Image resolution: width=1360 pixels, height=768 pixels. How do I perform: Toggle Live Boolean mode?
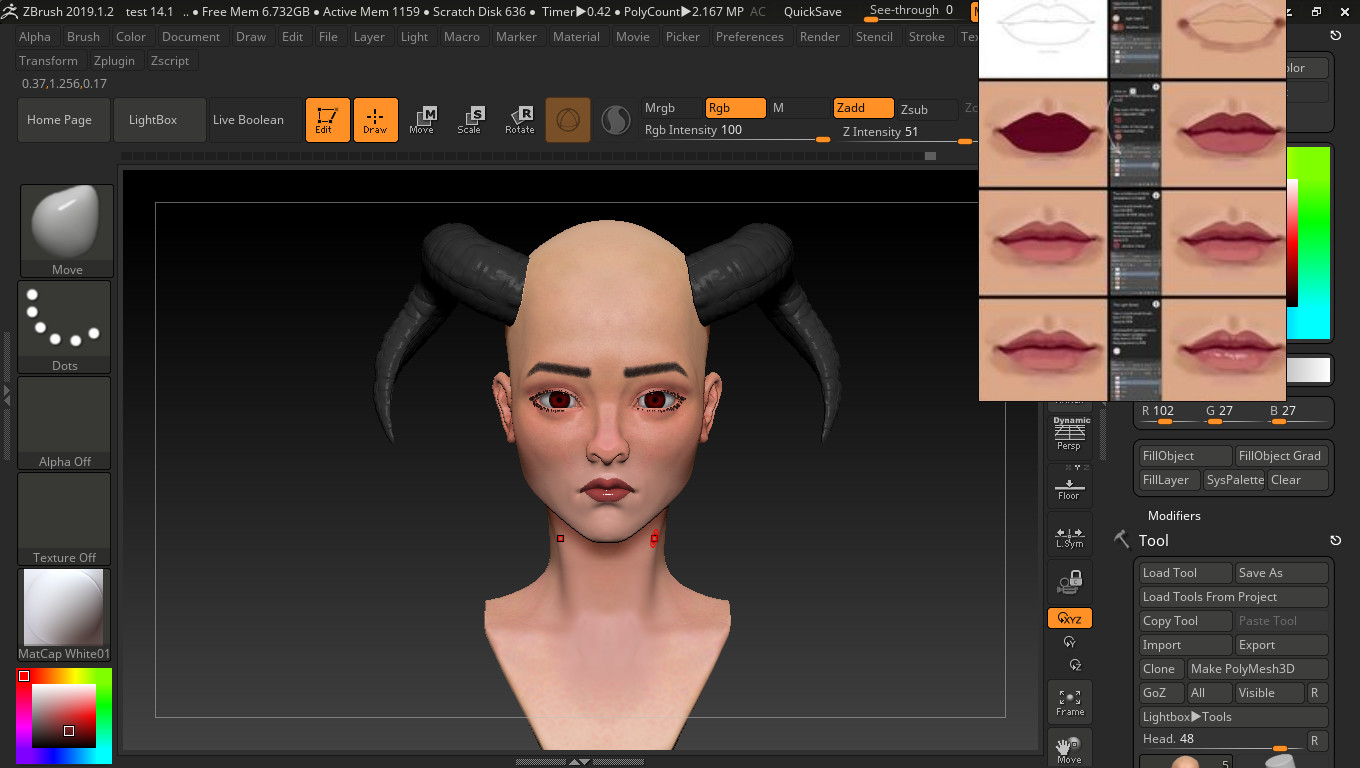248,120
